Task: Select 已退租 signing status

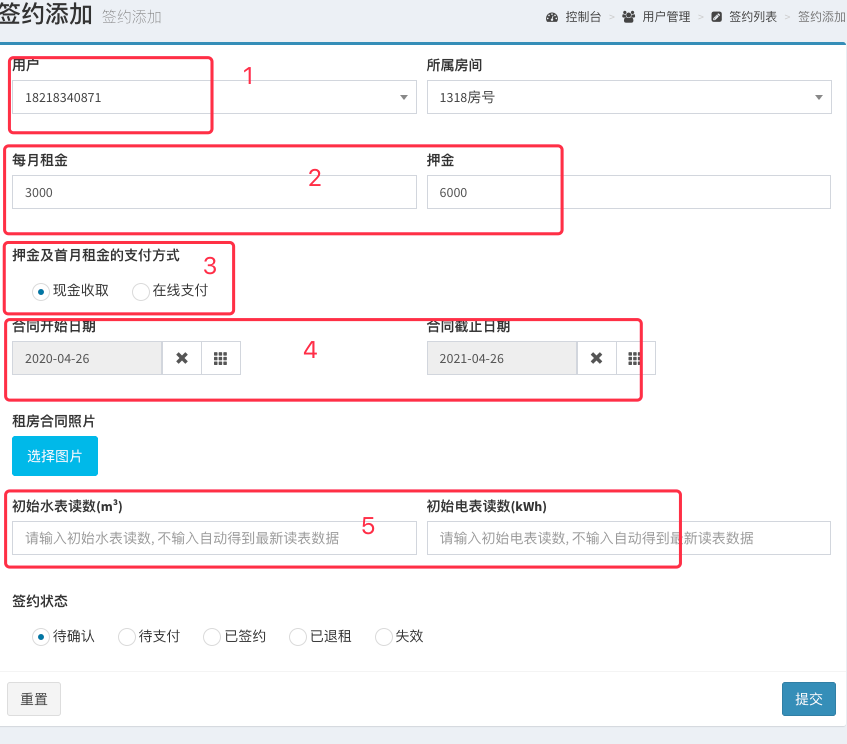Action: (298, 637)
